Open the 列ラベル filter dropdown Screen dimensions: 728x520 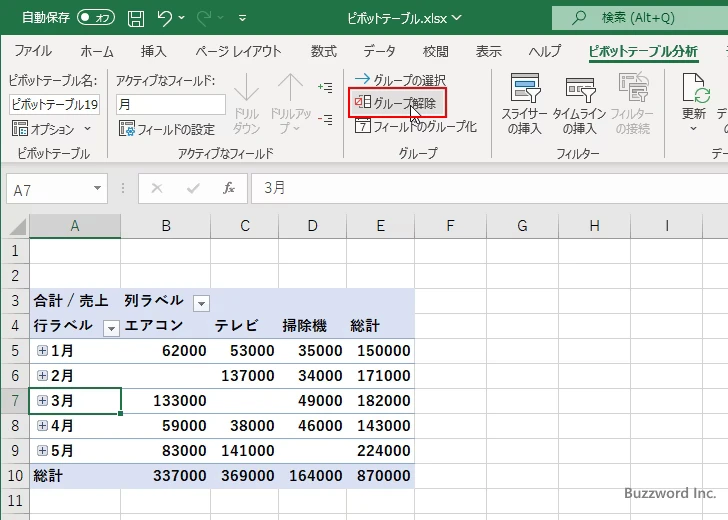[x=201, y=304]
